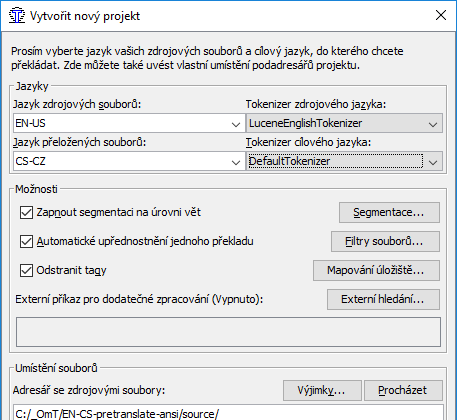Open Mapování úložiště... dialog
This screenshot has height=420, width=457.
[376, 270]
